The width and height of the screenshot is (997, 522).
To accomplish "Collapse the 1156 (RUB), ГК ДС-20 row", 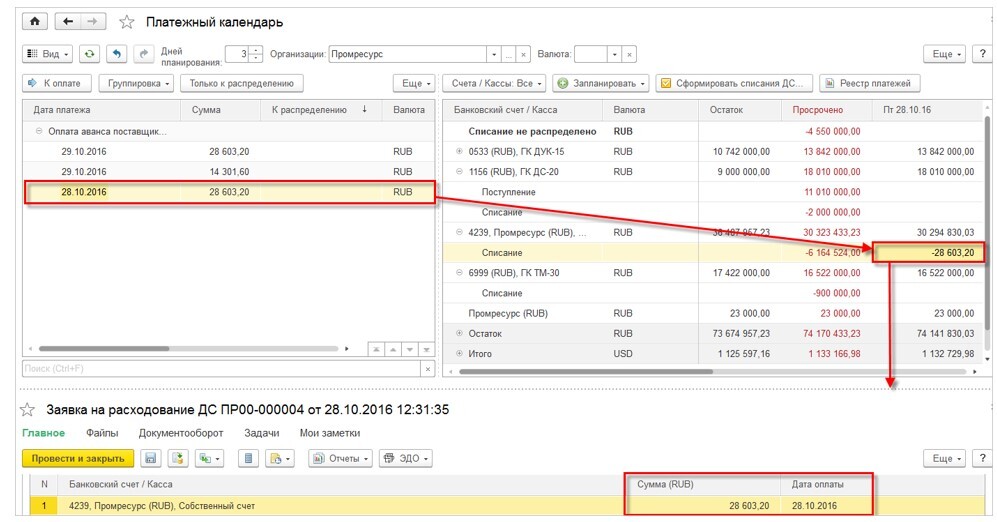I will click(x=459, y=172).
